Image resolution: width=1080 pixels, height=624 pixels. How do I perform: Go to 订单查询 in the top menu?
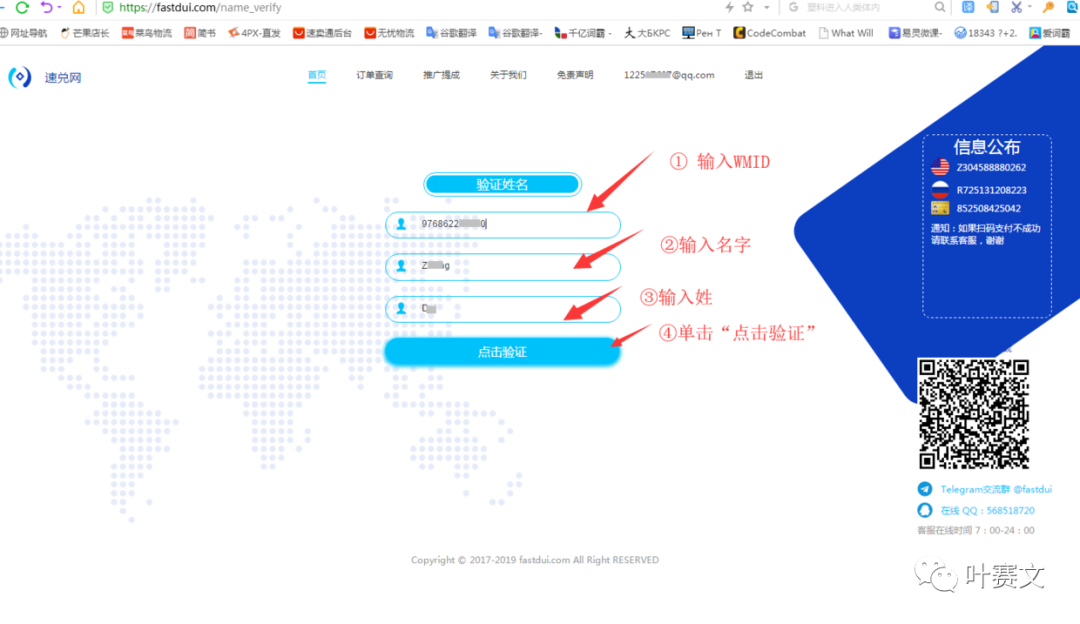coord(374,75)
